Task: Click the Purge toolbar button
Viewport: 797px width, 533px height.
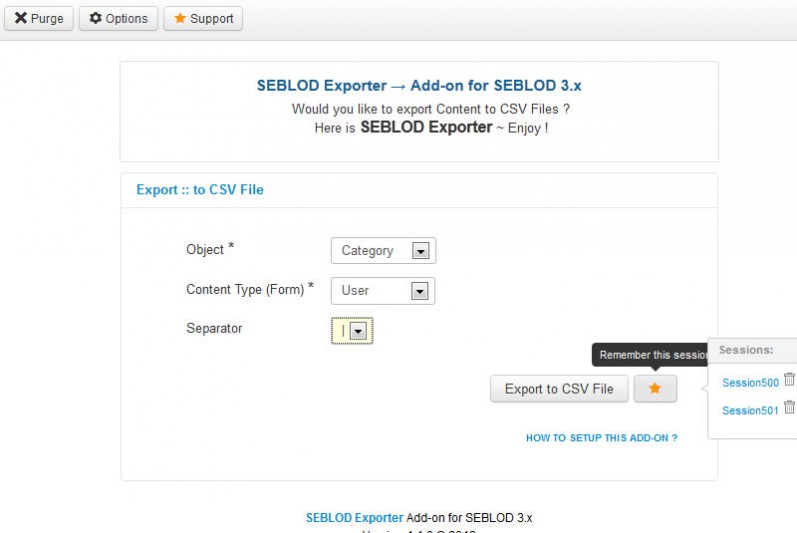Action: coord(39,18)
